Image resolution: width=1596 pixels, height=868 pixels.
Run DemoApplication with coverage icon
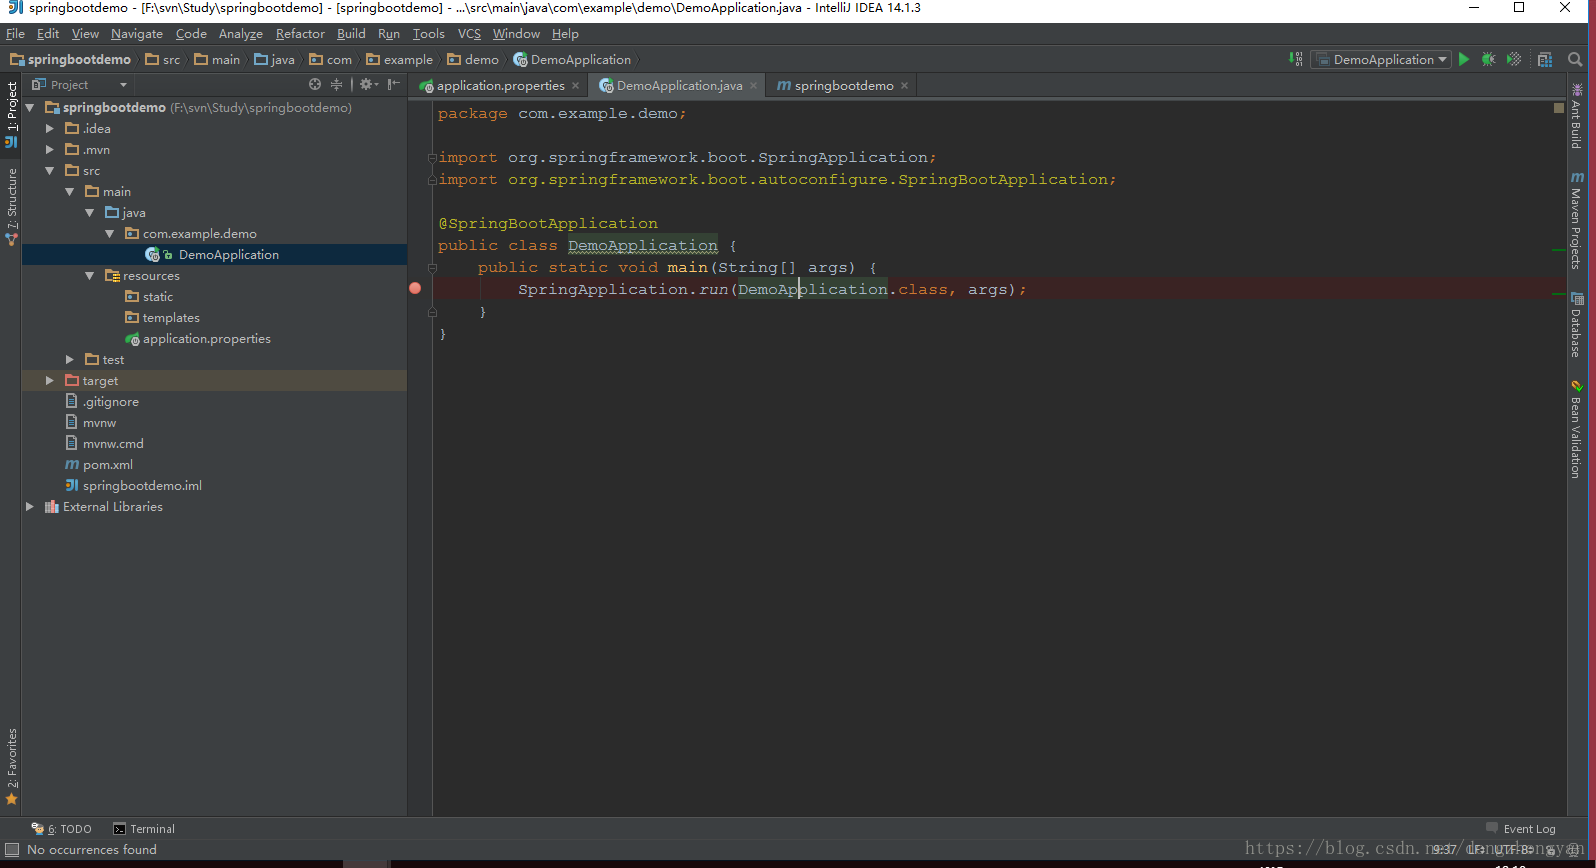(1514, 59)
